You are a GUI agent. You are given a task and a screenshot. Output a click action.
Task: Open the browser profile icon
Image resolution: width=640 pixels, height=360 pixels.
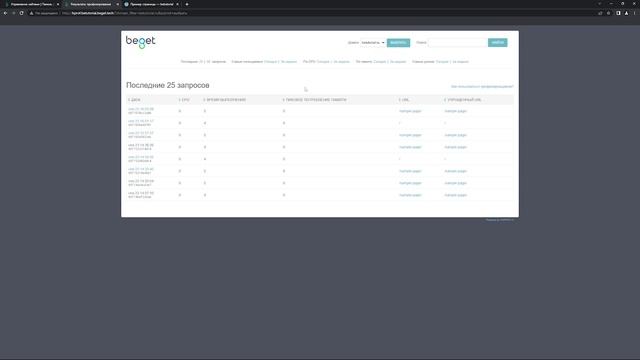627,13
